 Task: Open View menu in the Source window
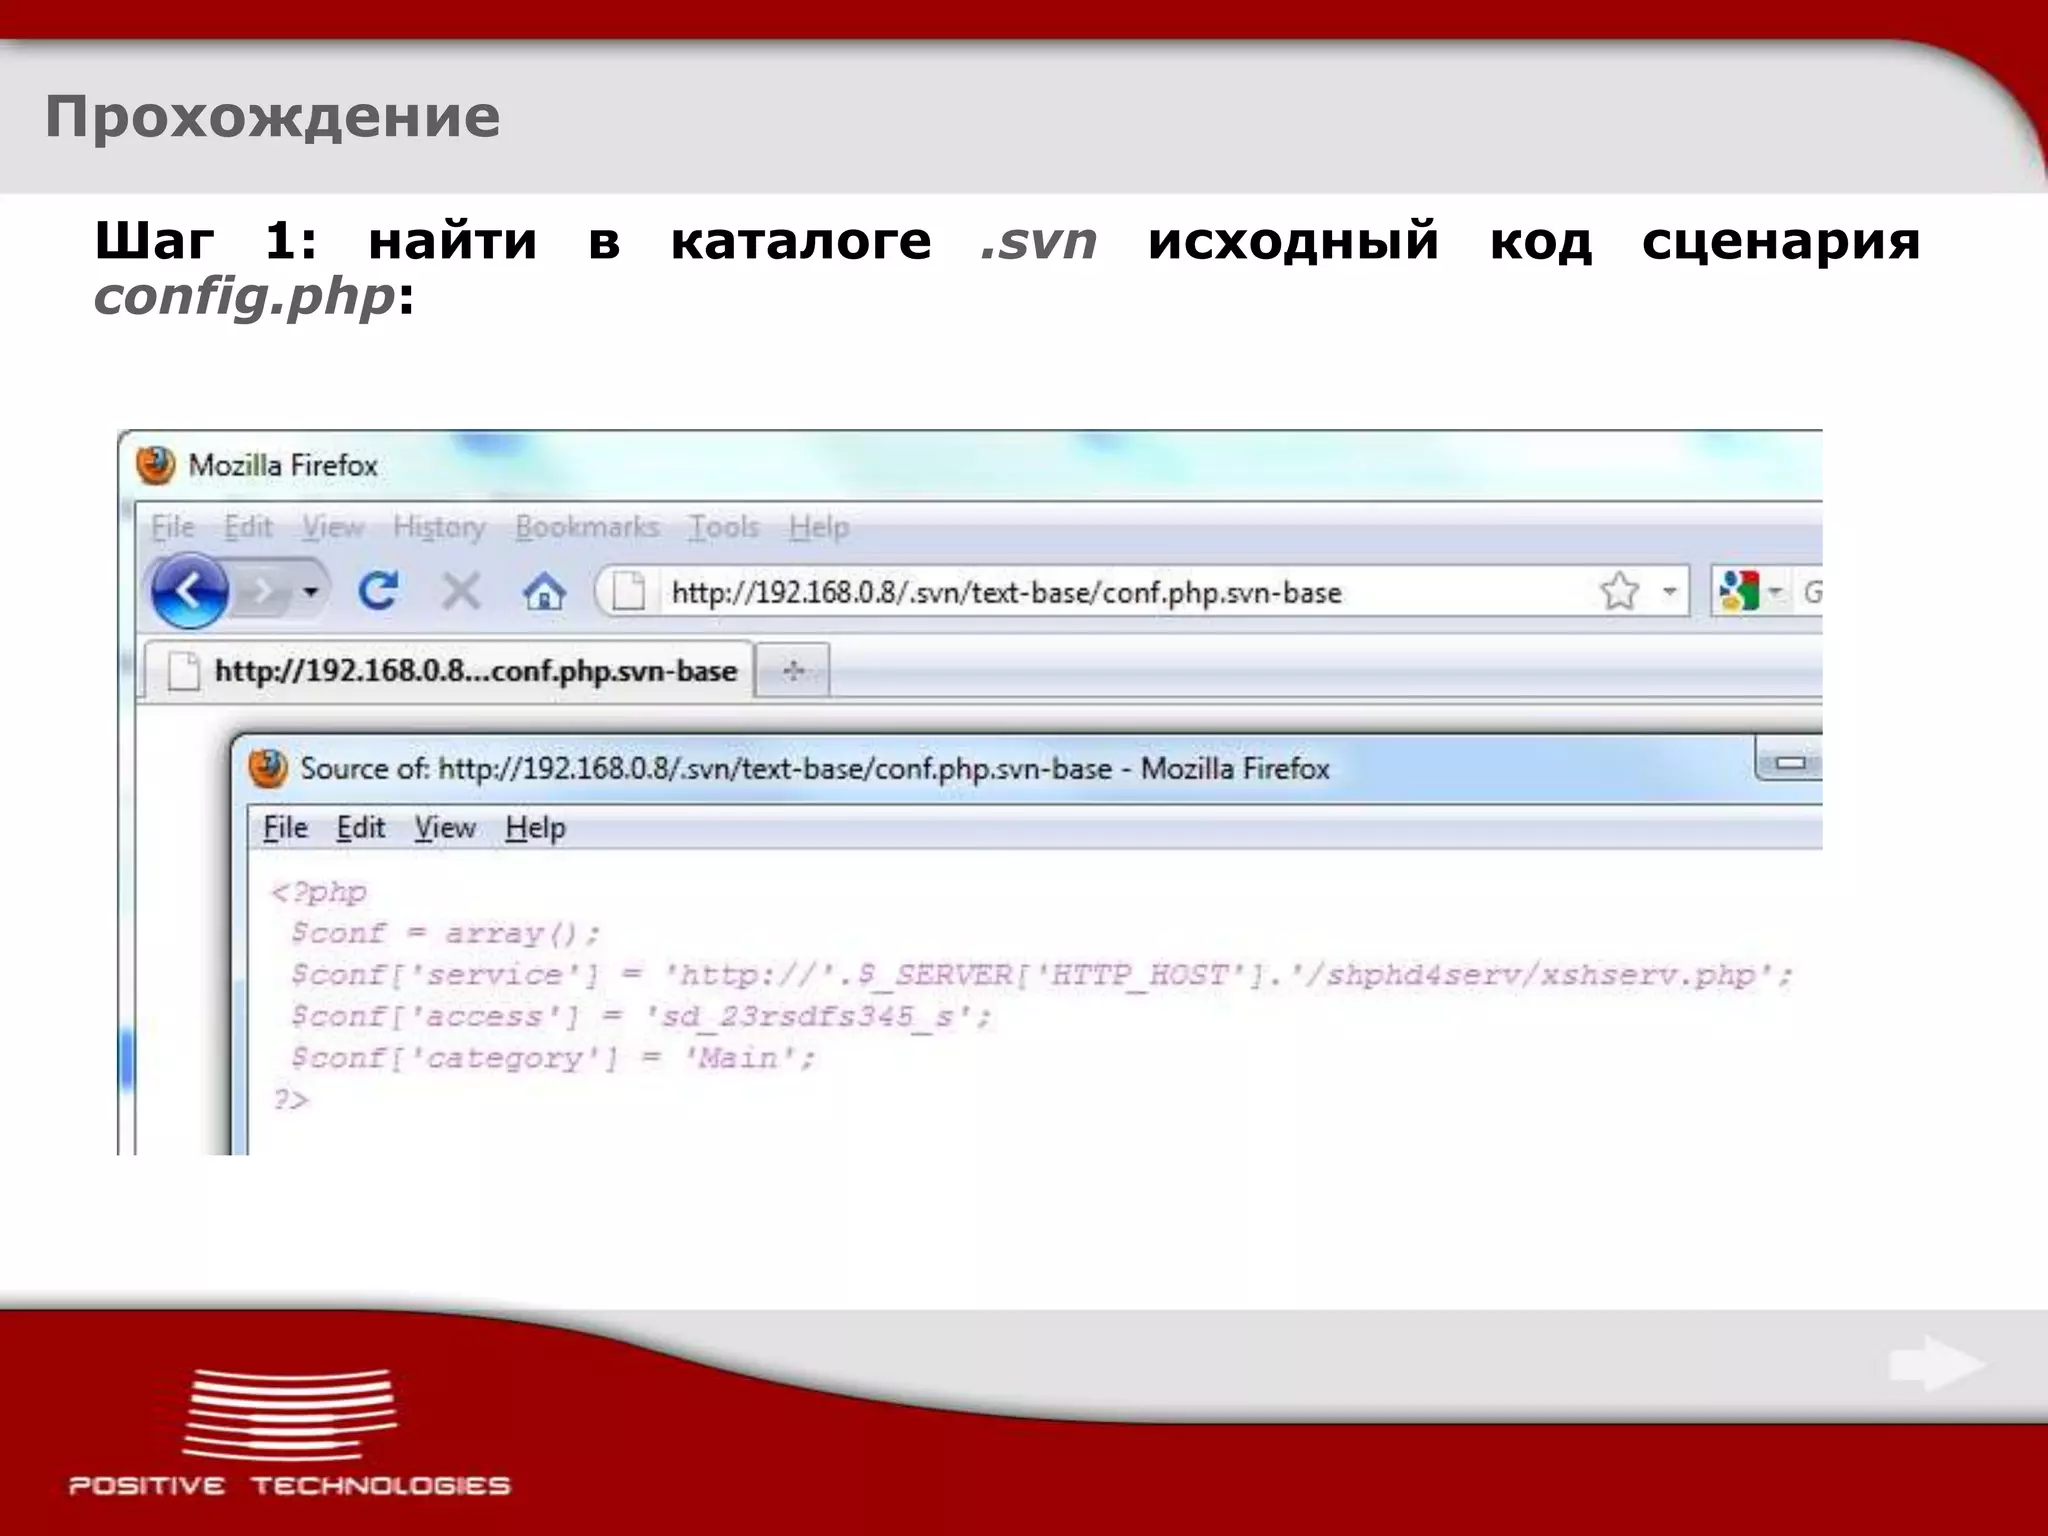(445, 828)
